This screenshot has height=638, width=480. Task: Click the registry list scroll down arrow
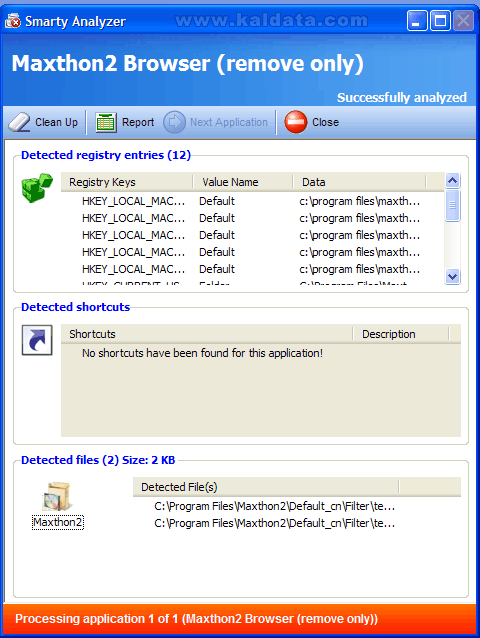pos(452,277)
